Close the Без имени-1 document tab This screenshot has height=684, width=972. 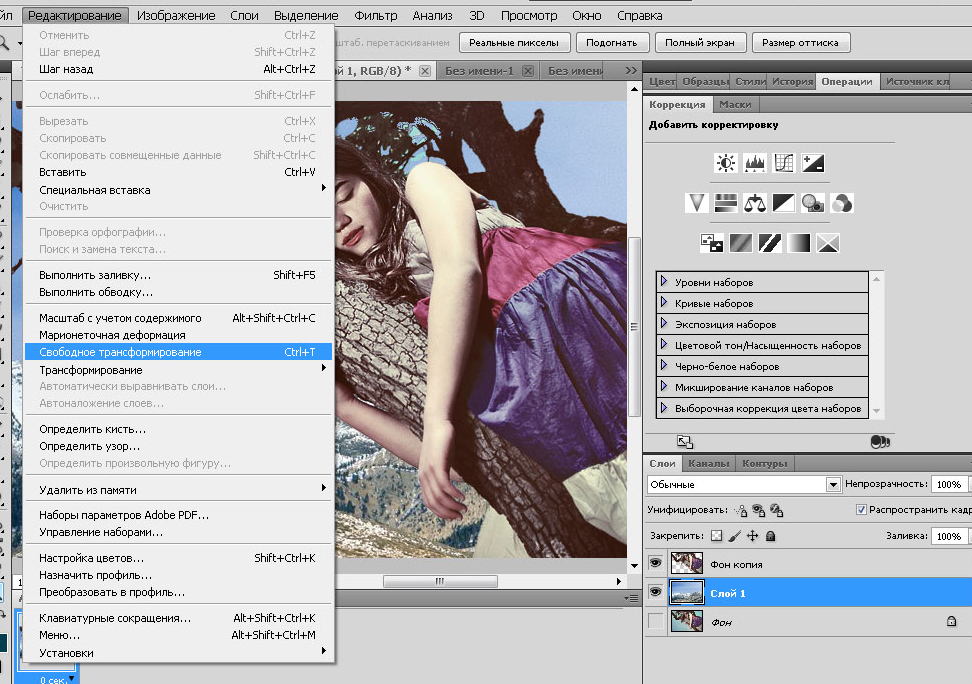point(528,71)
